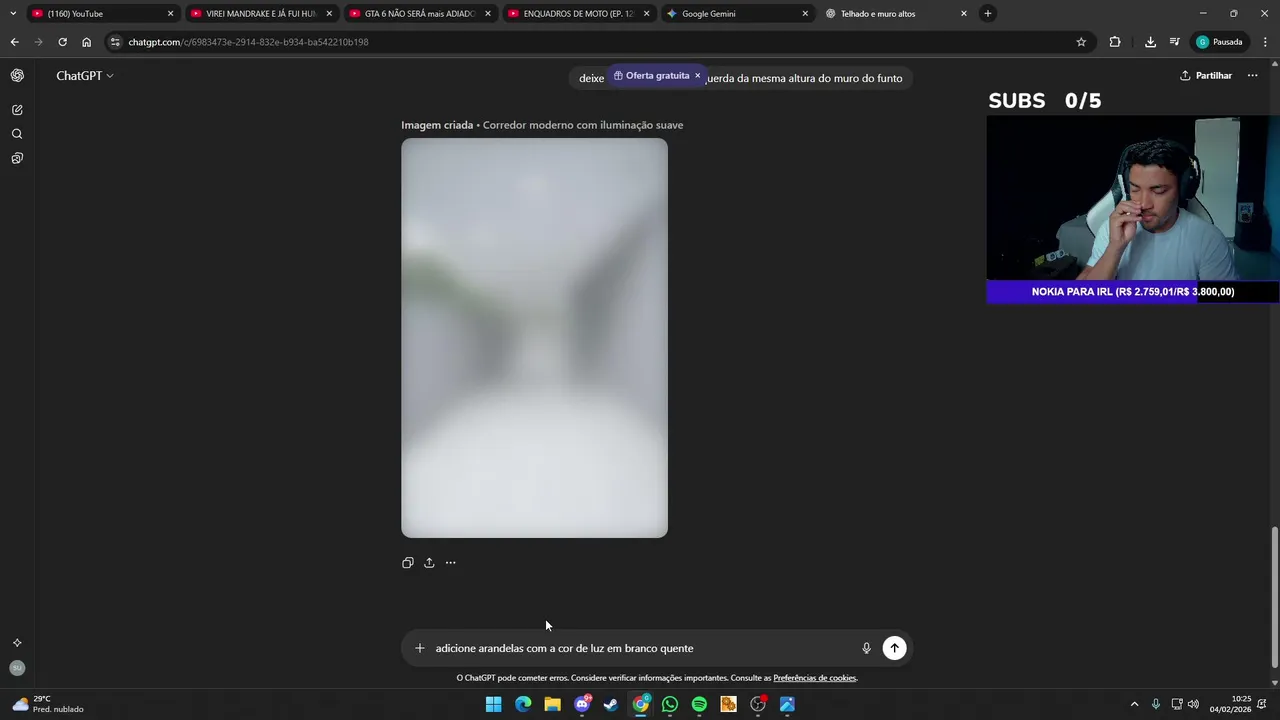Expand the ChatGPT model selector dropdown
Screen dimensions: 1280x720
point(85,76)
